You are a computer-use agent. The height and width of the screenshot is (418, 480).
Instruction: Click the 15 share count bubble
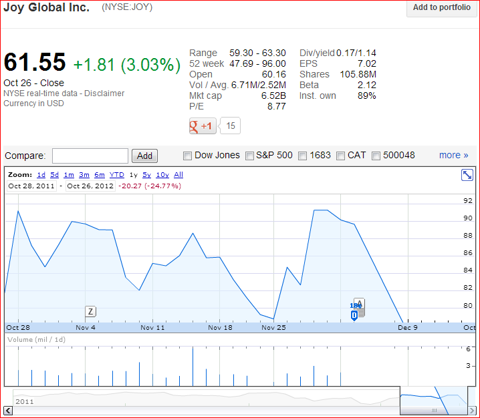click(231, 126)
